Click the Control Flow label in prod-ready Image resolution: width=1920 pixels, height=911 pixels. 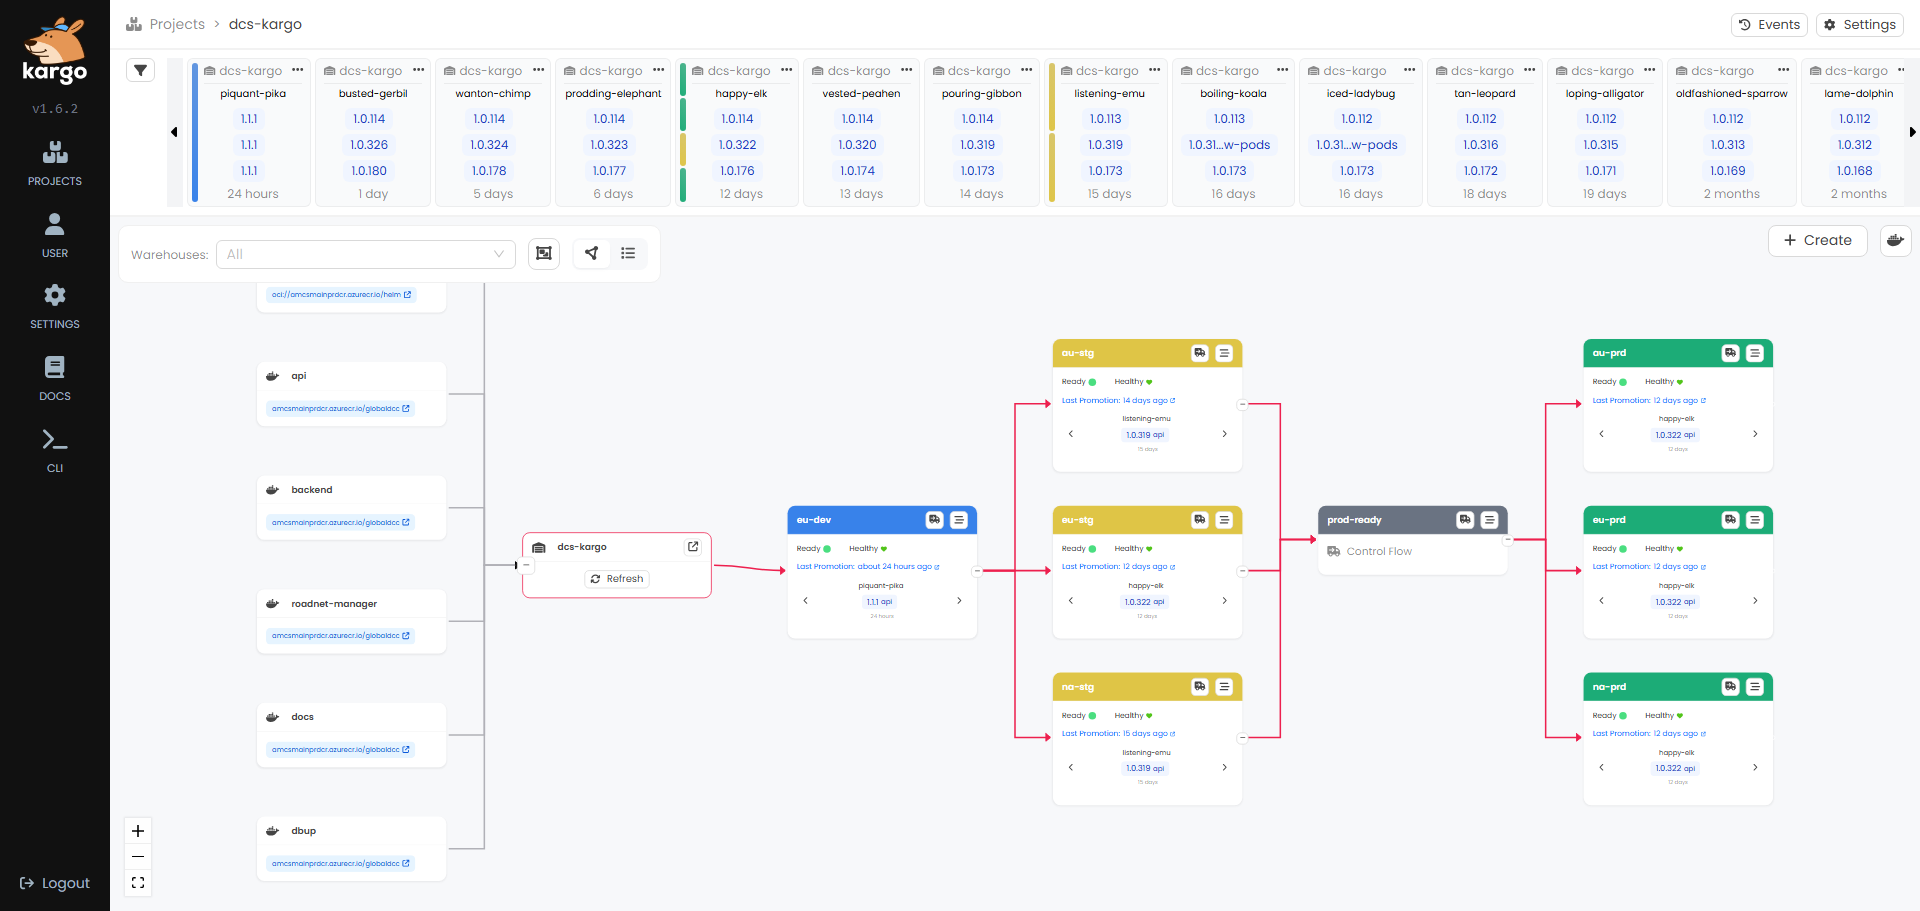[x=1379, y=551]
